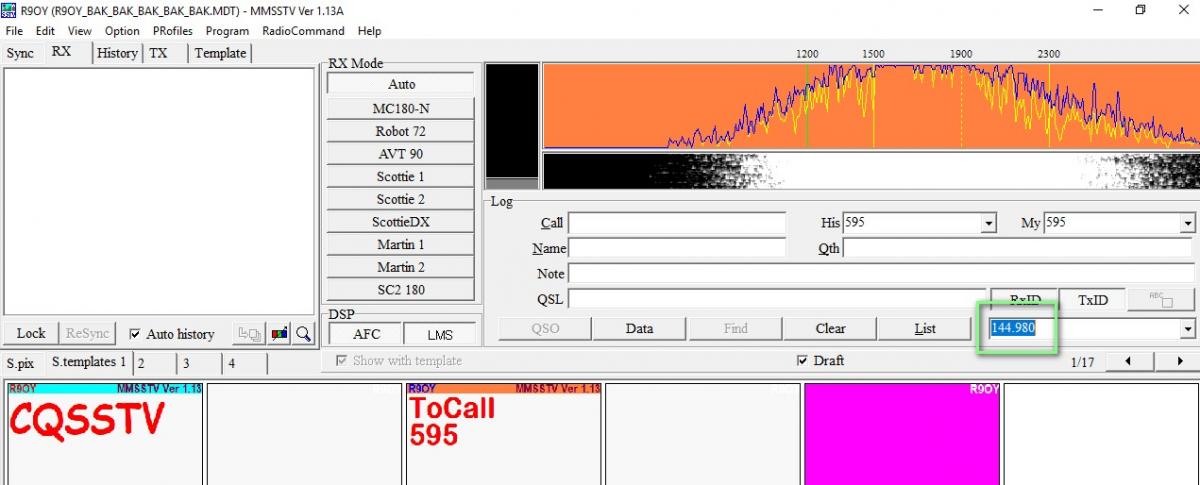Open the RadioCommand menu

(x=303, y=31)
